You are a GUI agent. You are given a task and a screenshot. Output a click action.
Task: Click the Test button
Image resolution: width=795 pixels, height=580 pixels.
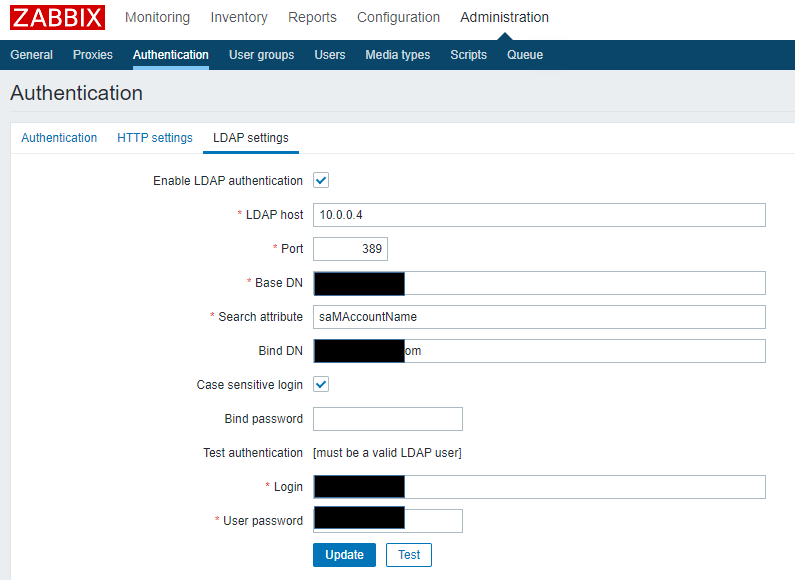pyautogui.click(x=409, y=555)
